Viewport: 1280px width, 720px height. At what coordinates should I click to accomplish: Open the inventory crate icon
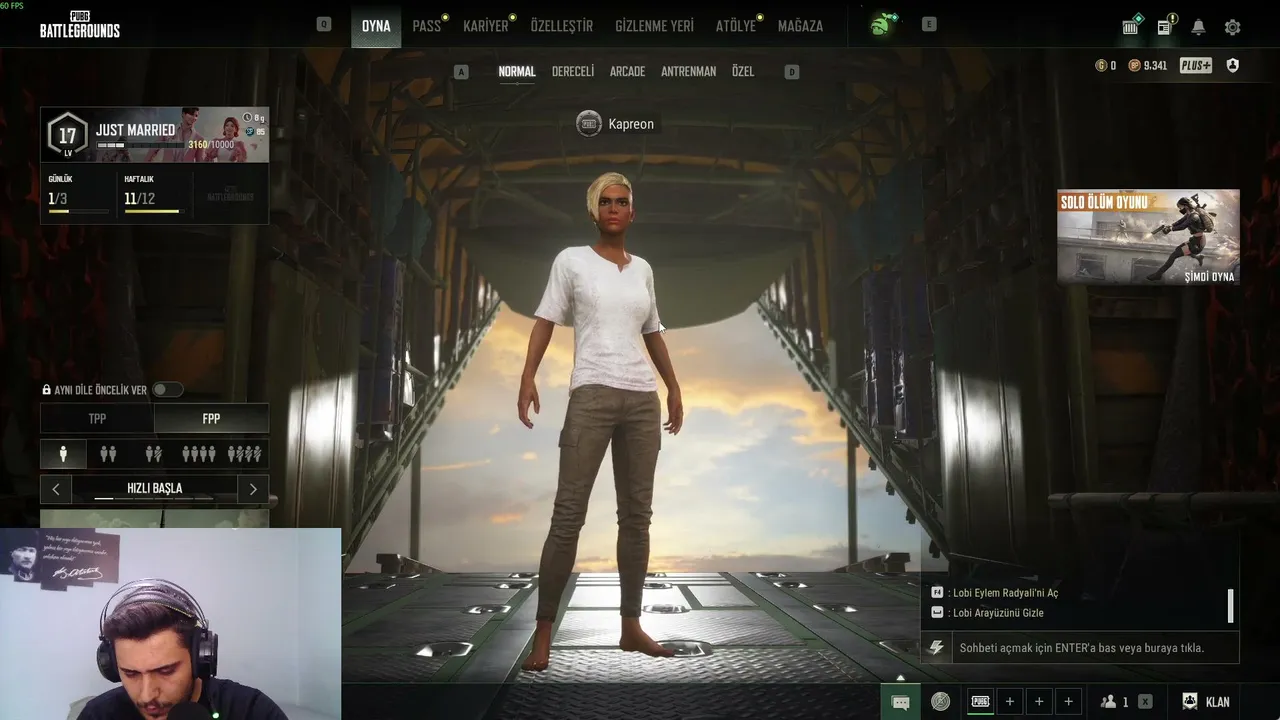tap(1131, 26)
